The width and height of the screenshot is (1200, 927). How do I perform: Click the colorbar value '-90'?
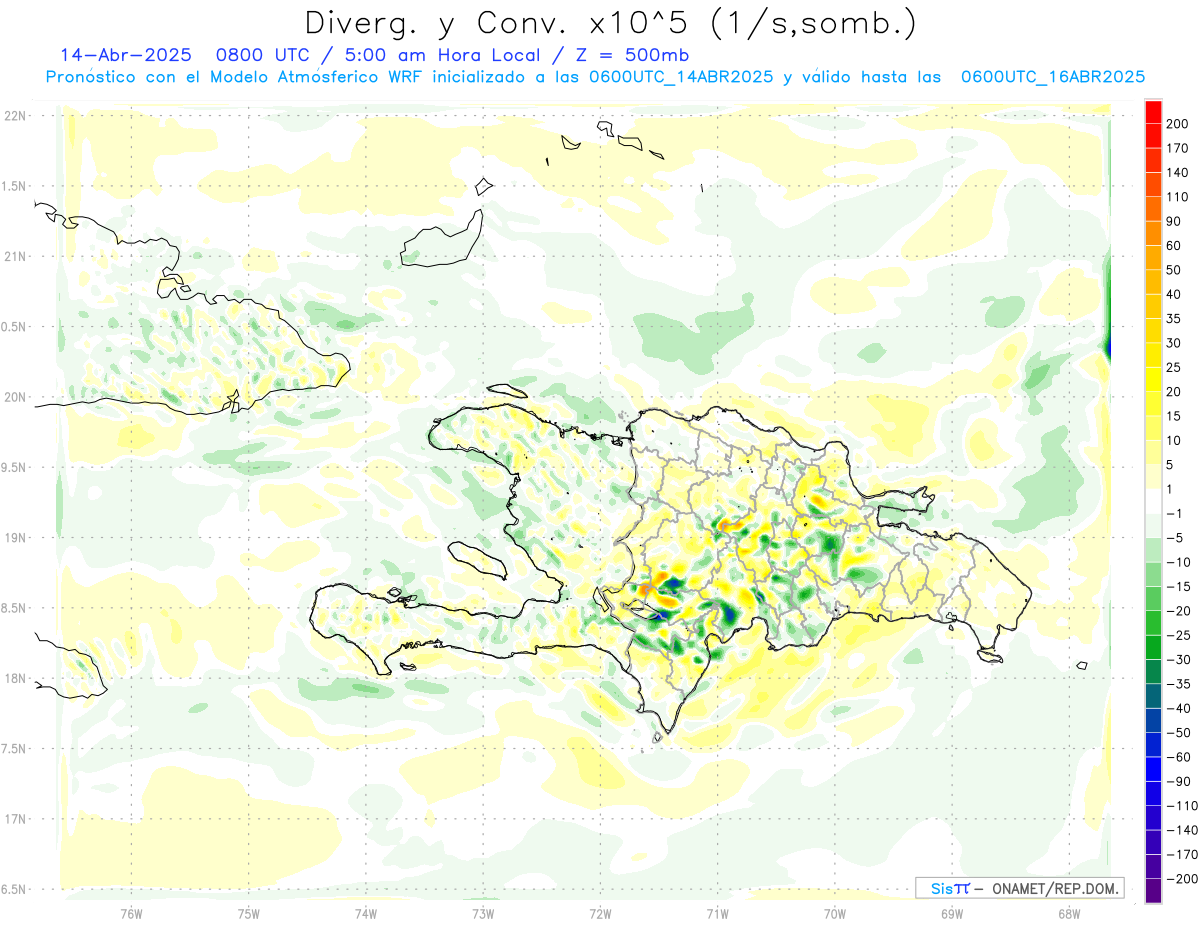[1178, 781]
